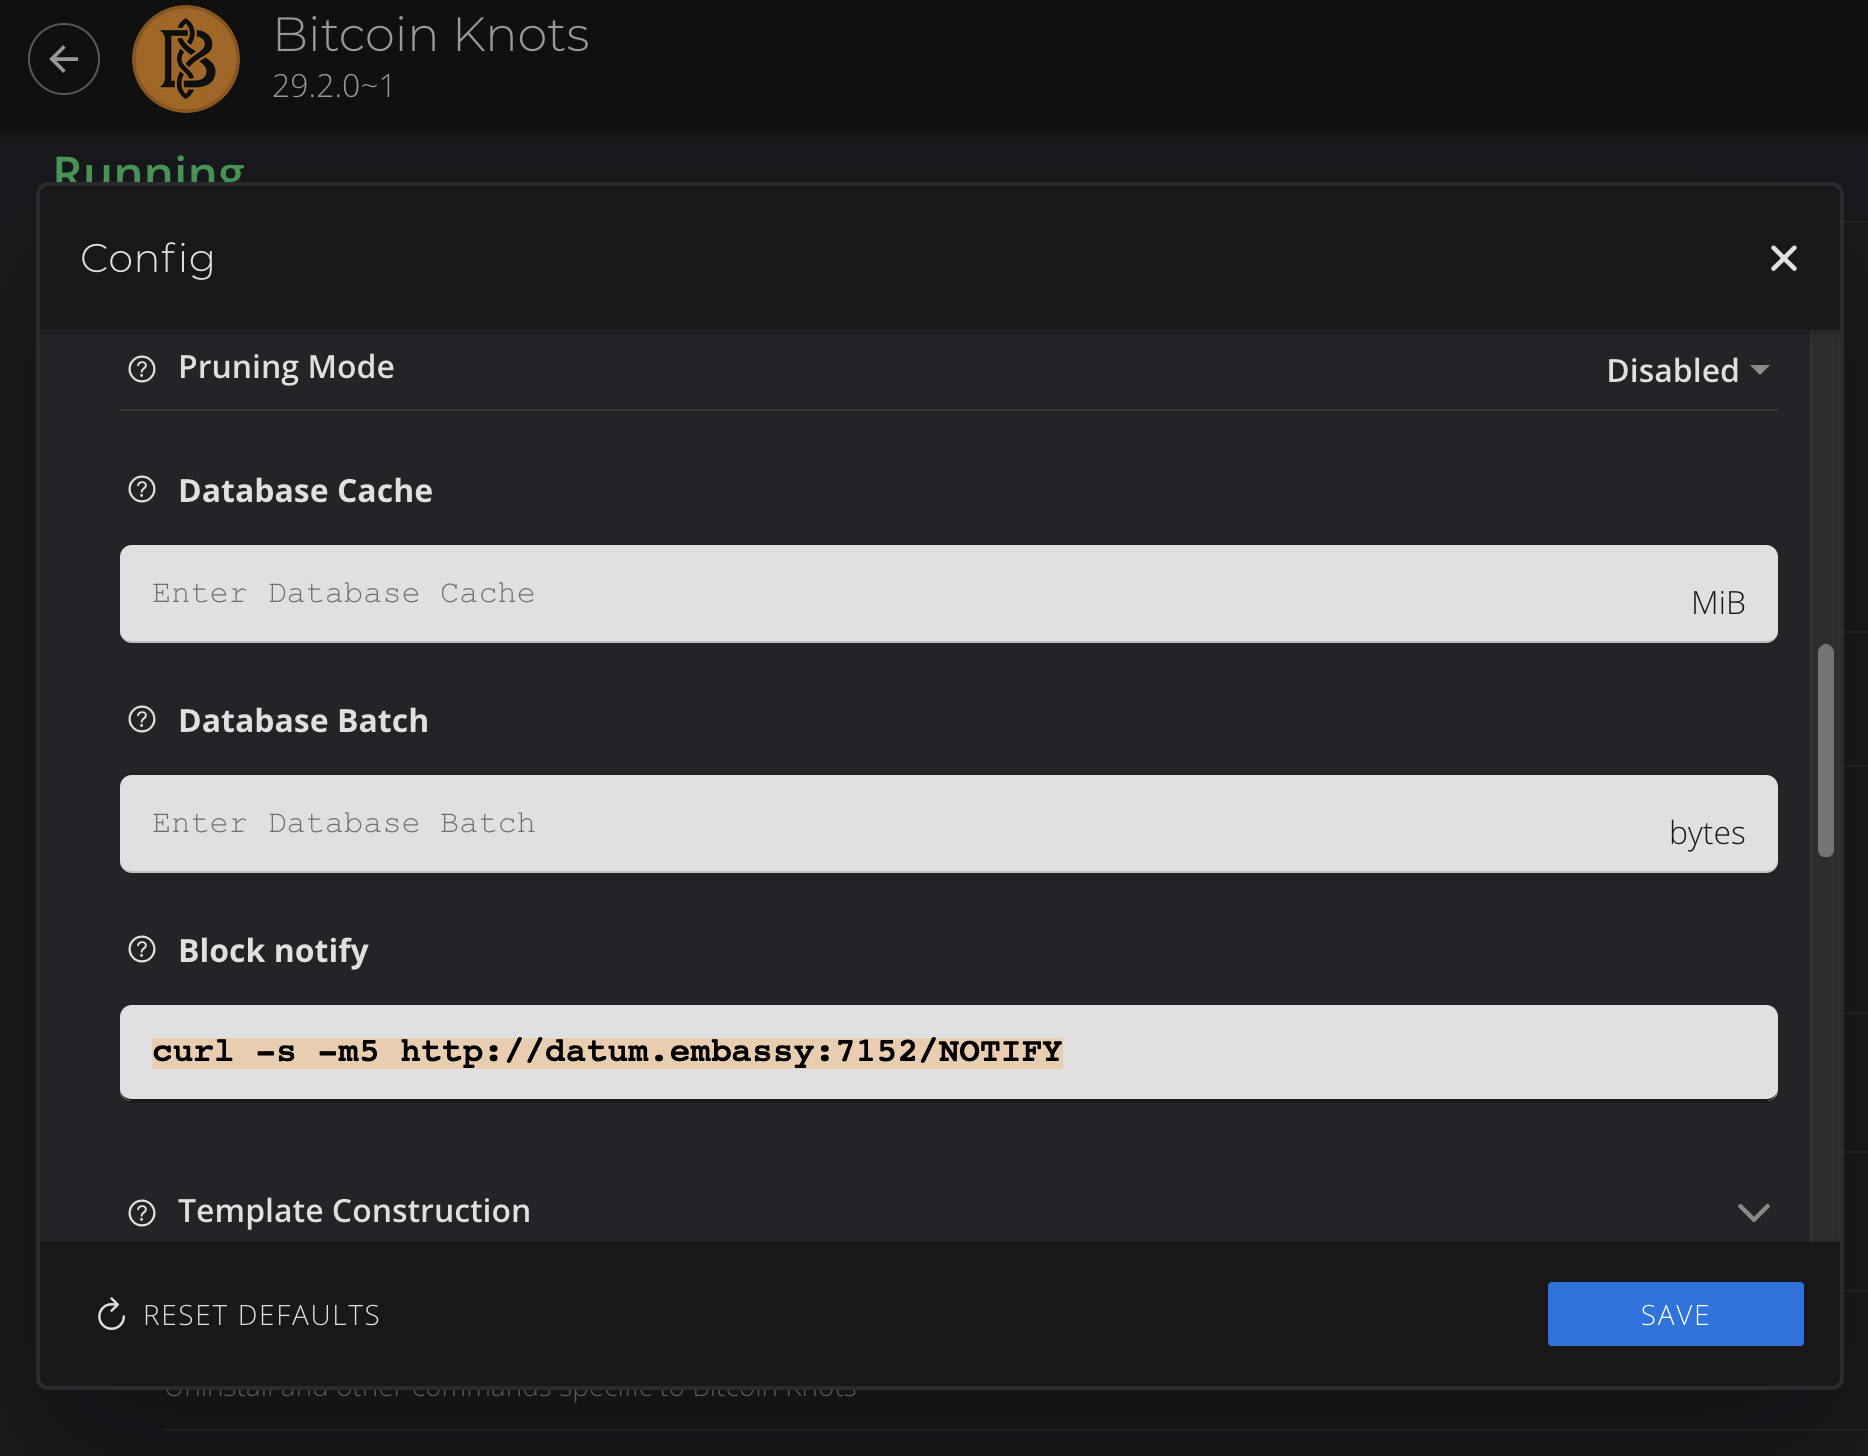Reset config to defaults

click(239, 1314)
